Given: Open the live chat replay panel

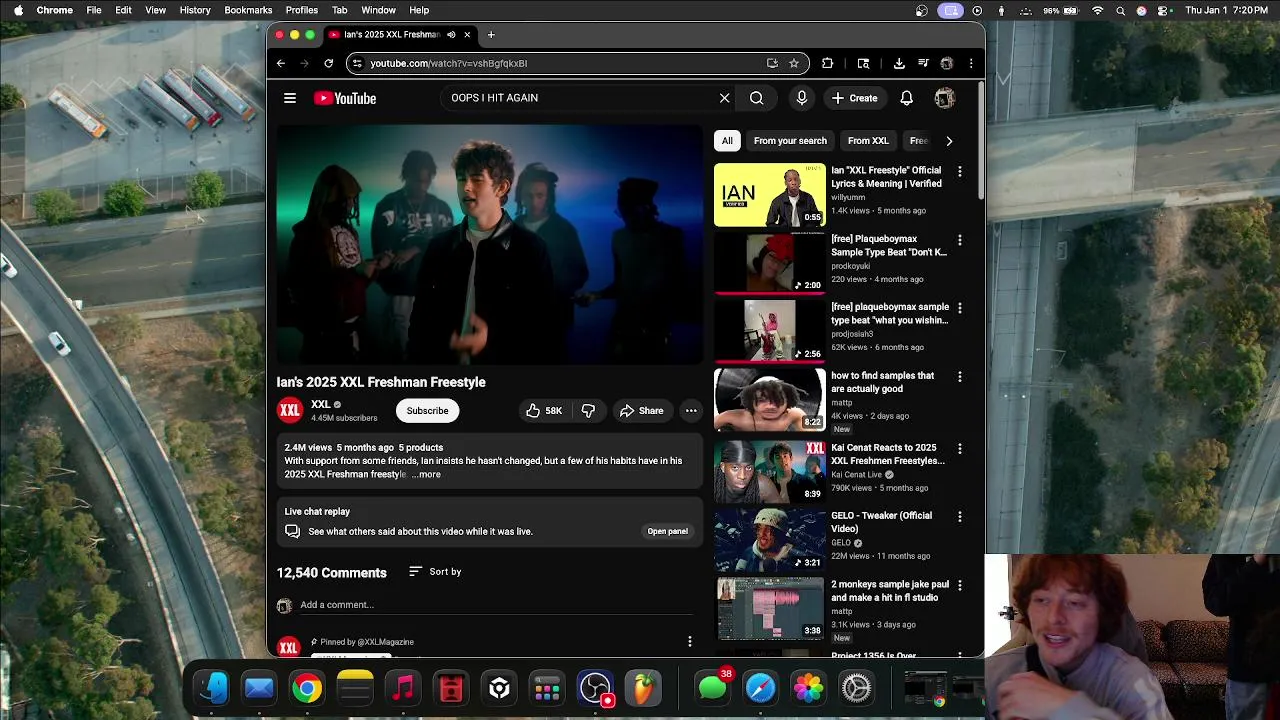Looking at the screenshot, I should (667, 531).
